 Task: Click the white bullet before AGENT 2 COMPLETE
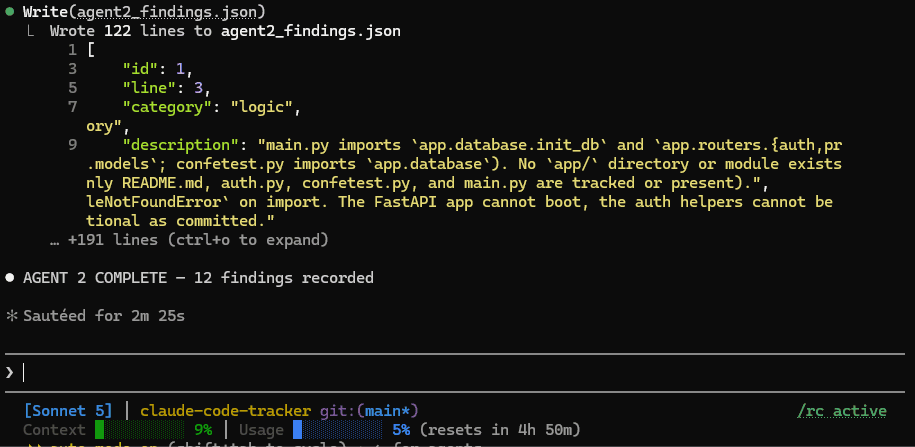click(x=9, y=278)
